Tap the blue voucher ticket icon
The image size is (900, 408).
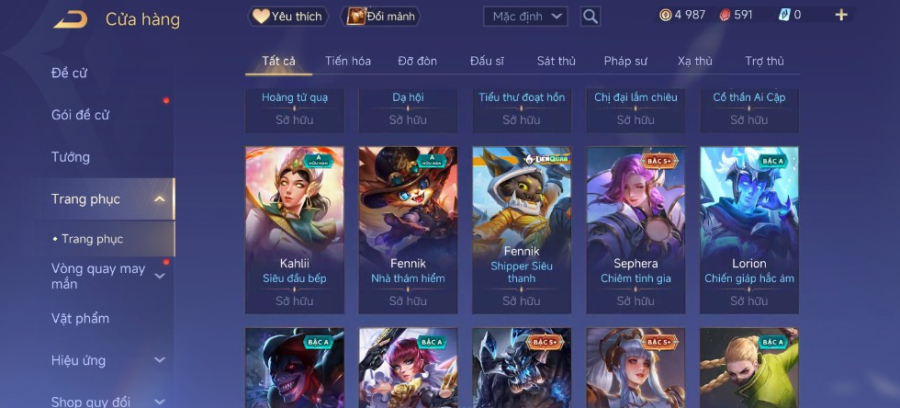click(x=785, y=15)
